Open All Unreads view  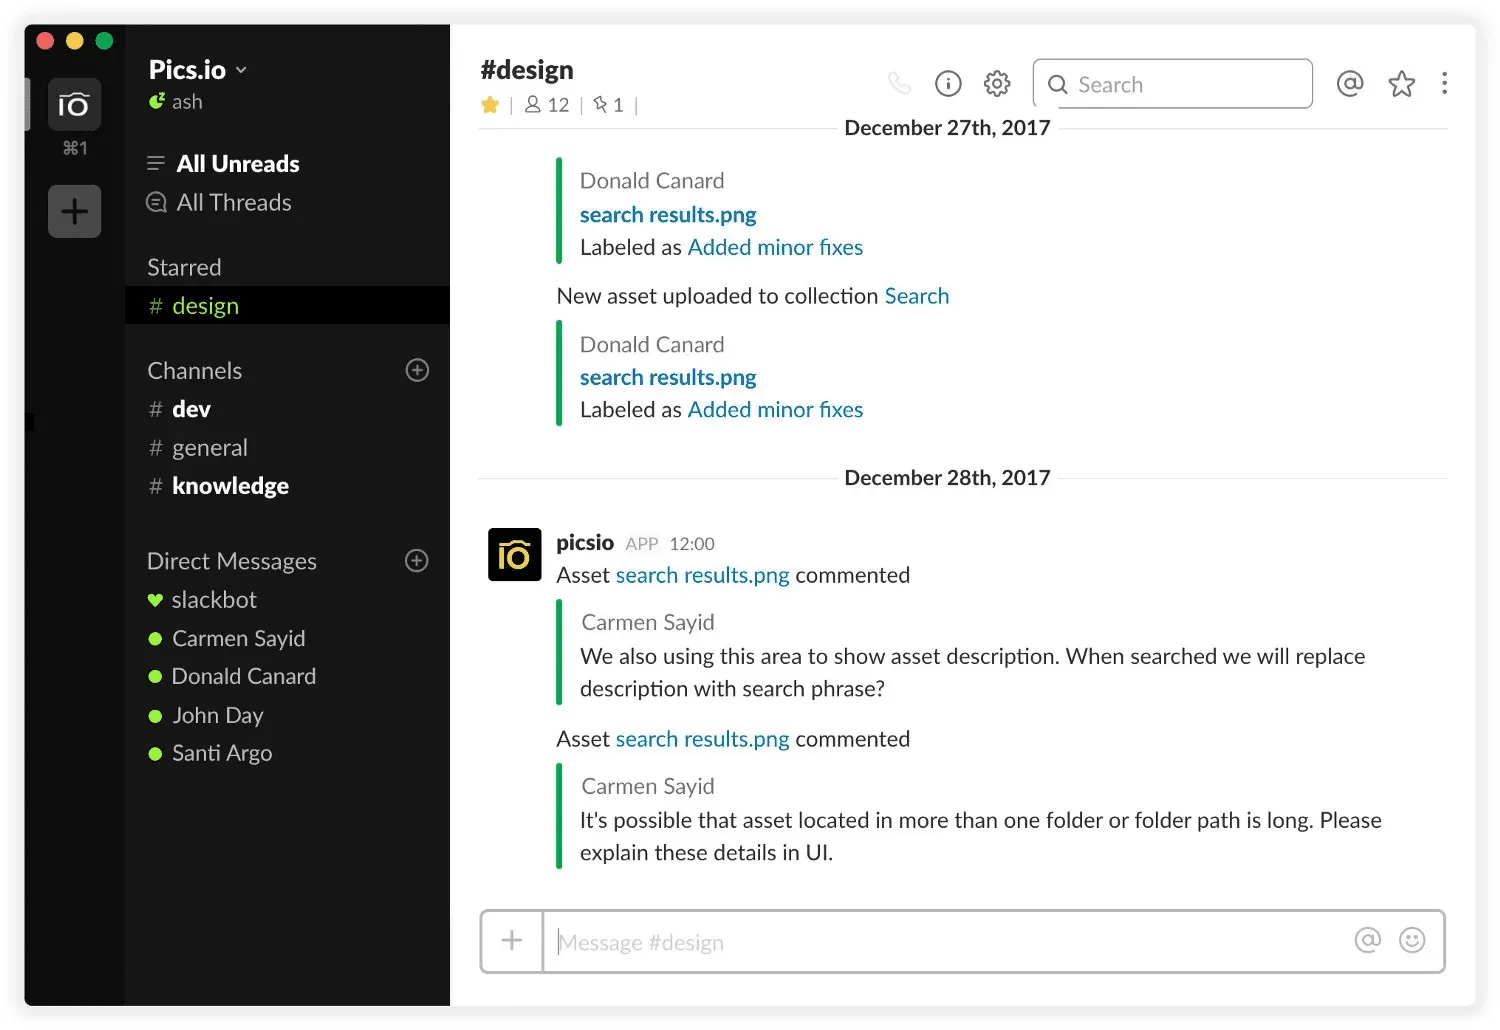click(x=238, y=164)
